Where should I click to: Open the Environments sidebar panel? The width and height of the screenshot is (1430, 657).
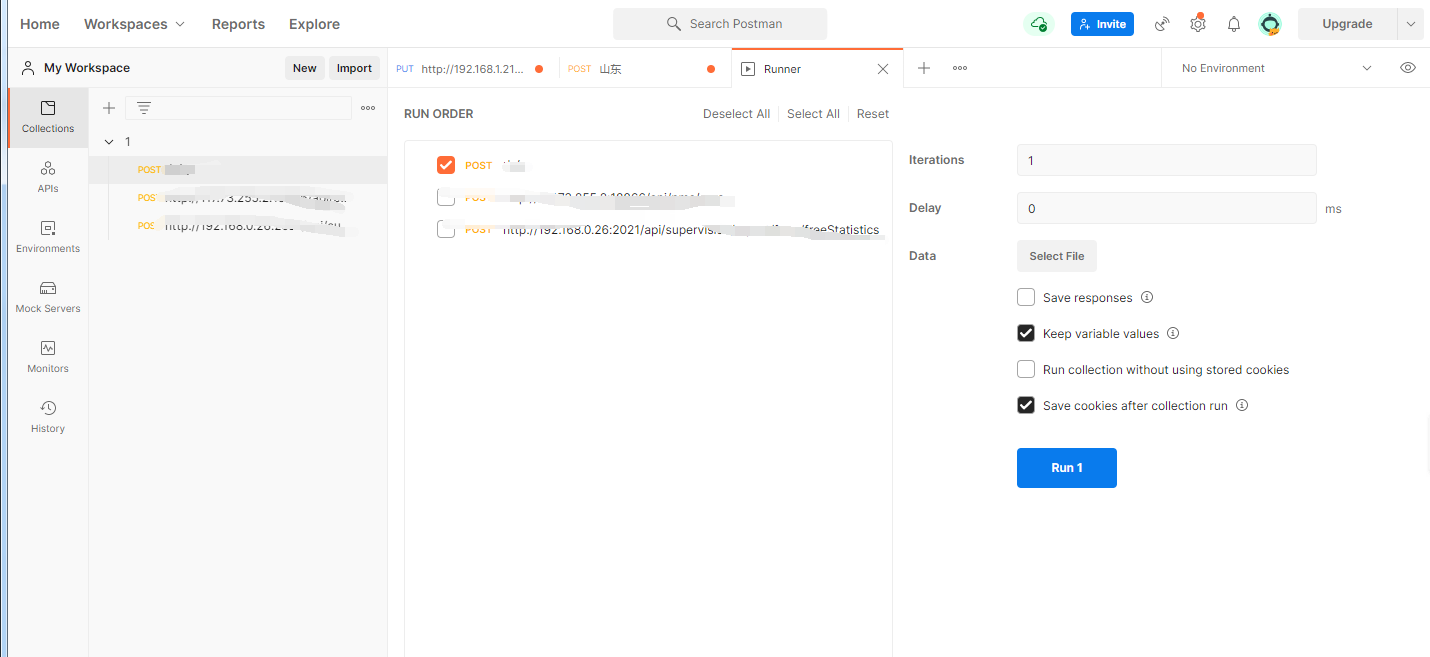pos(48,237)
